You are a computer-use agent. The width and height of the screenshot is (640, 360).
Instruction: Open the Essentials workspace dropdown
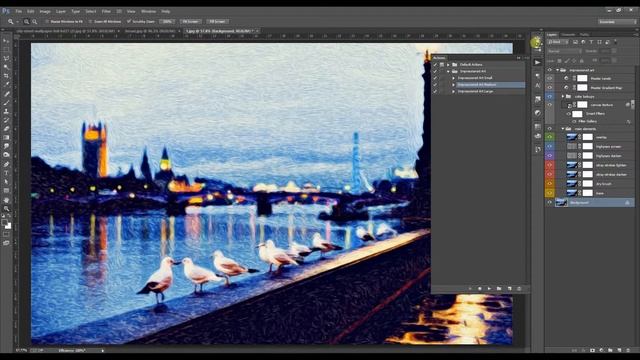point(617,22)
